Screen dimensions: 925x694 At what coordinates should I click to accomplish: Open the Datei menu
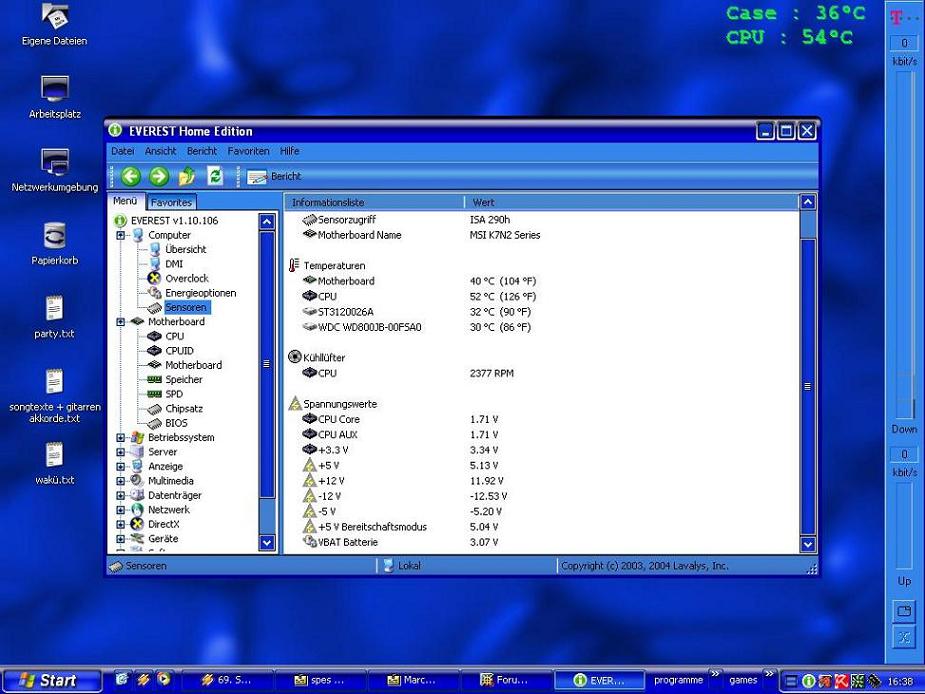pos(123,151)
